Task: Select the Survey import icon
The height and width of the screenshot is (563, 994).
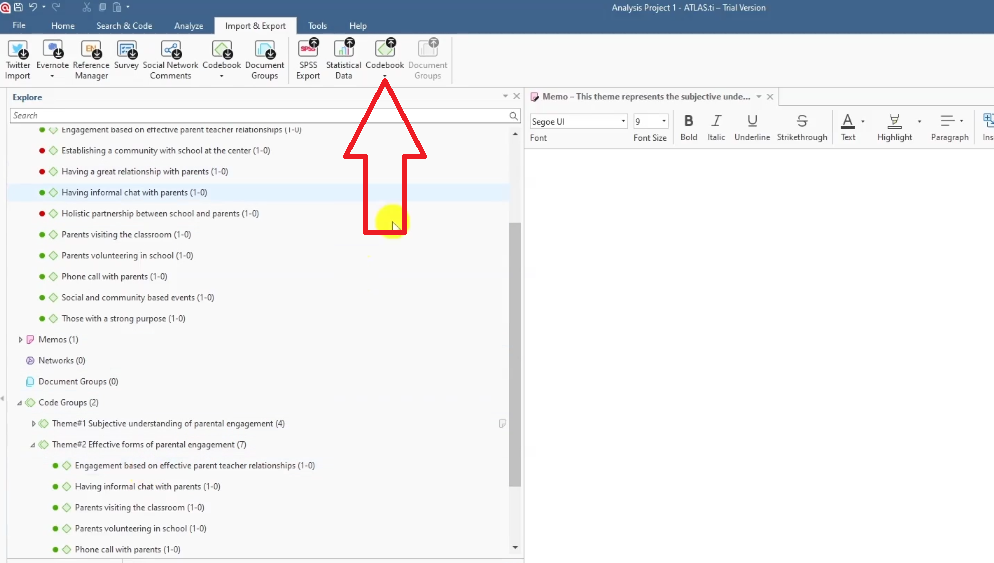Action: click(126, 50)
